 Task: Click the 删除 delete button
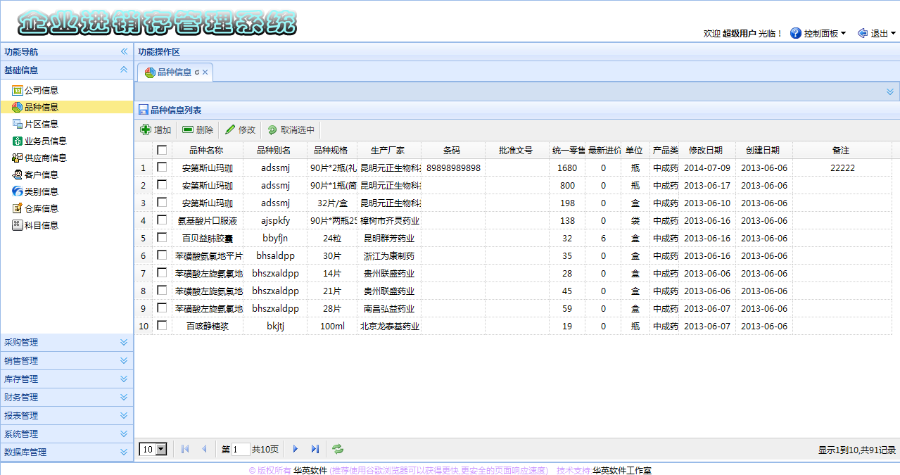[x=197, y=130]
